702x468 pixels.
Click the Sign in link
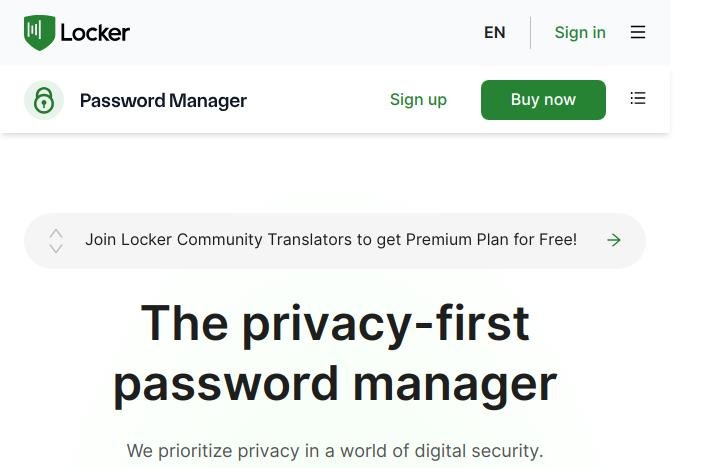tap(580, 32)
